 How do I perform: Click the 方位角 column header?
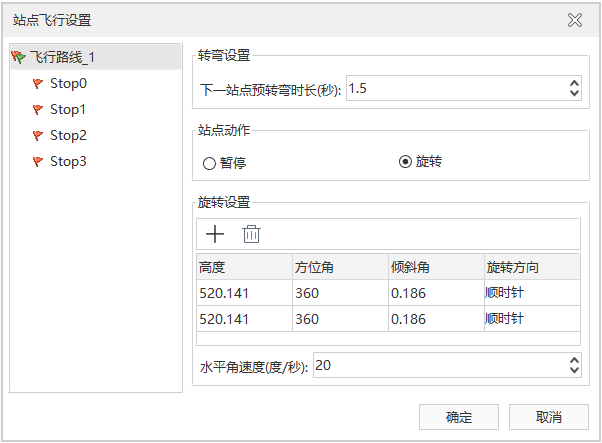click(339, 267)
